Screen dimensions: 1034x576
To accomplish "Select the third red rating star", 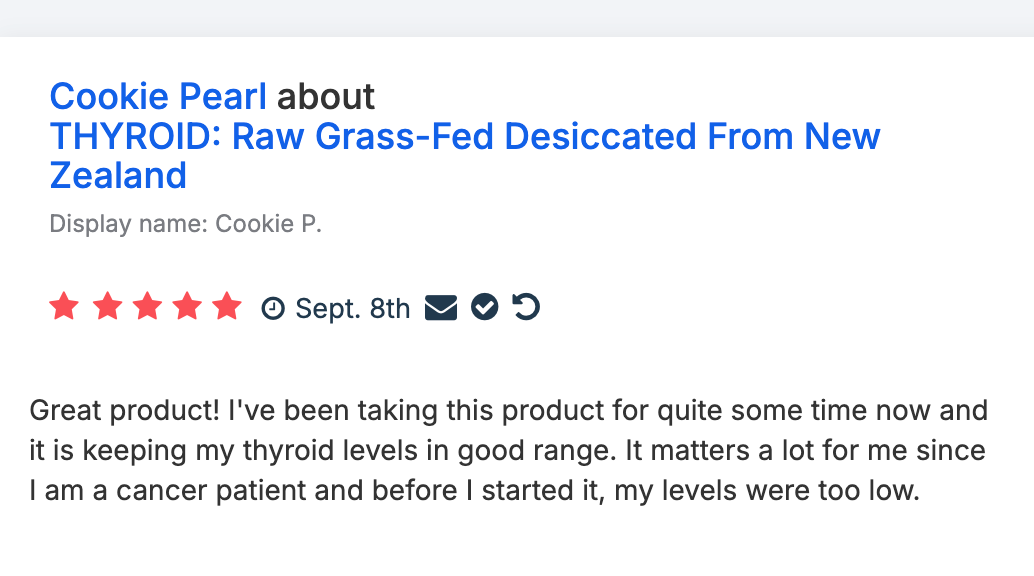I will [146, 307].
